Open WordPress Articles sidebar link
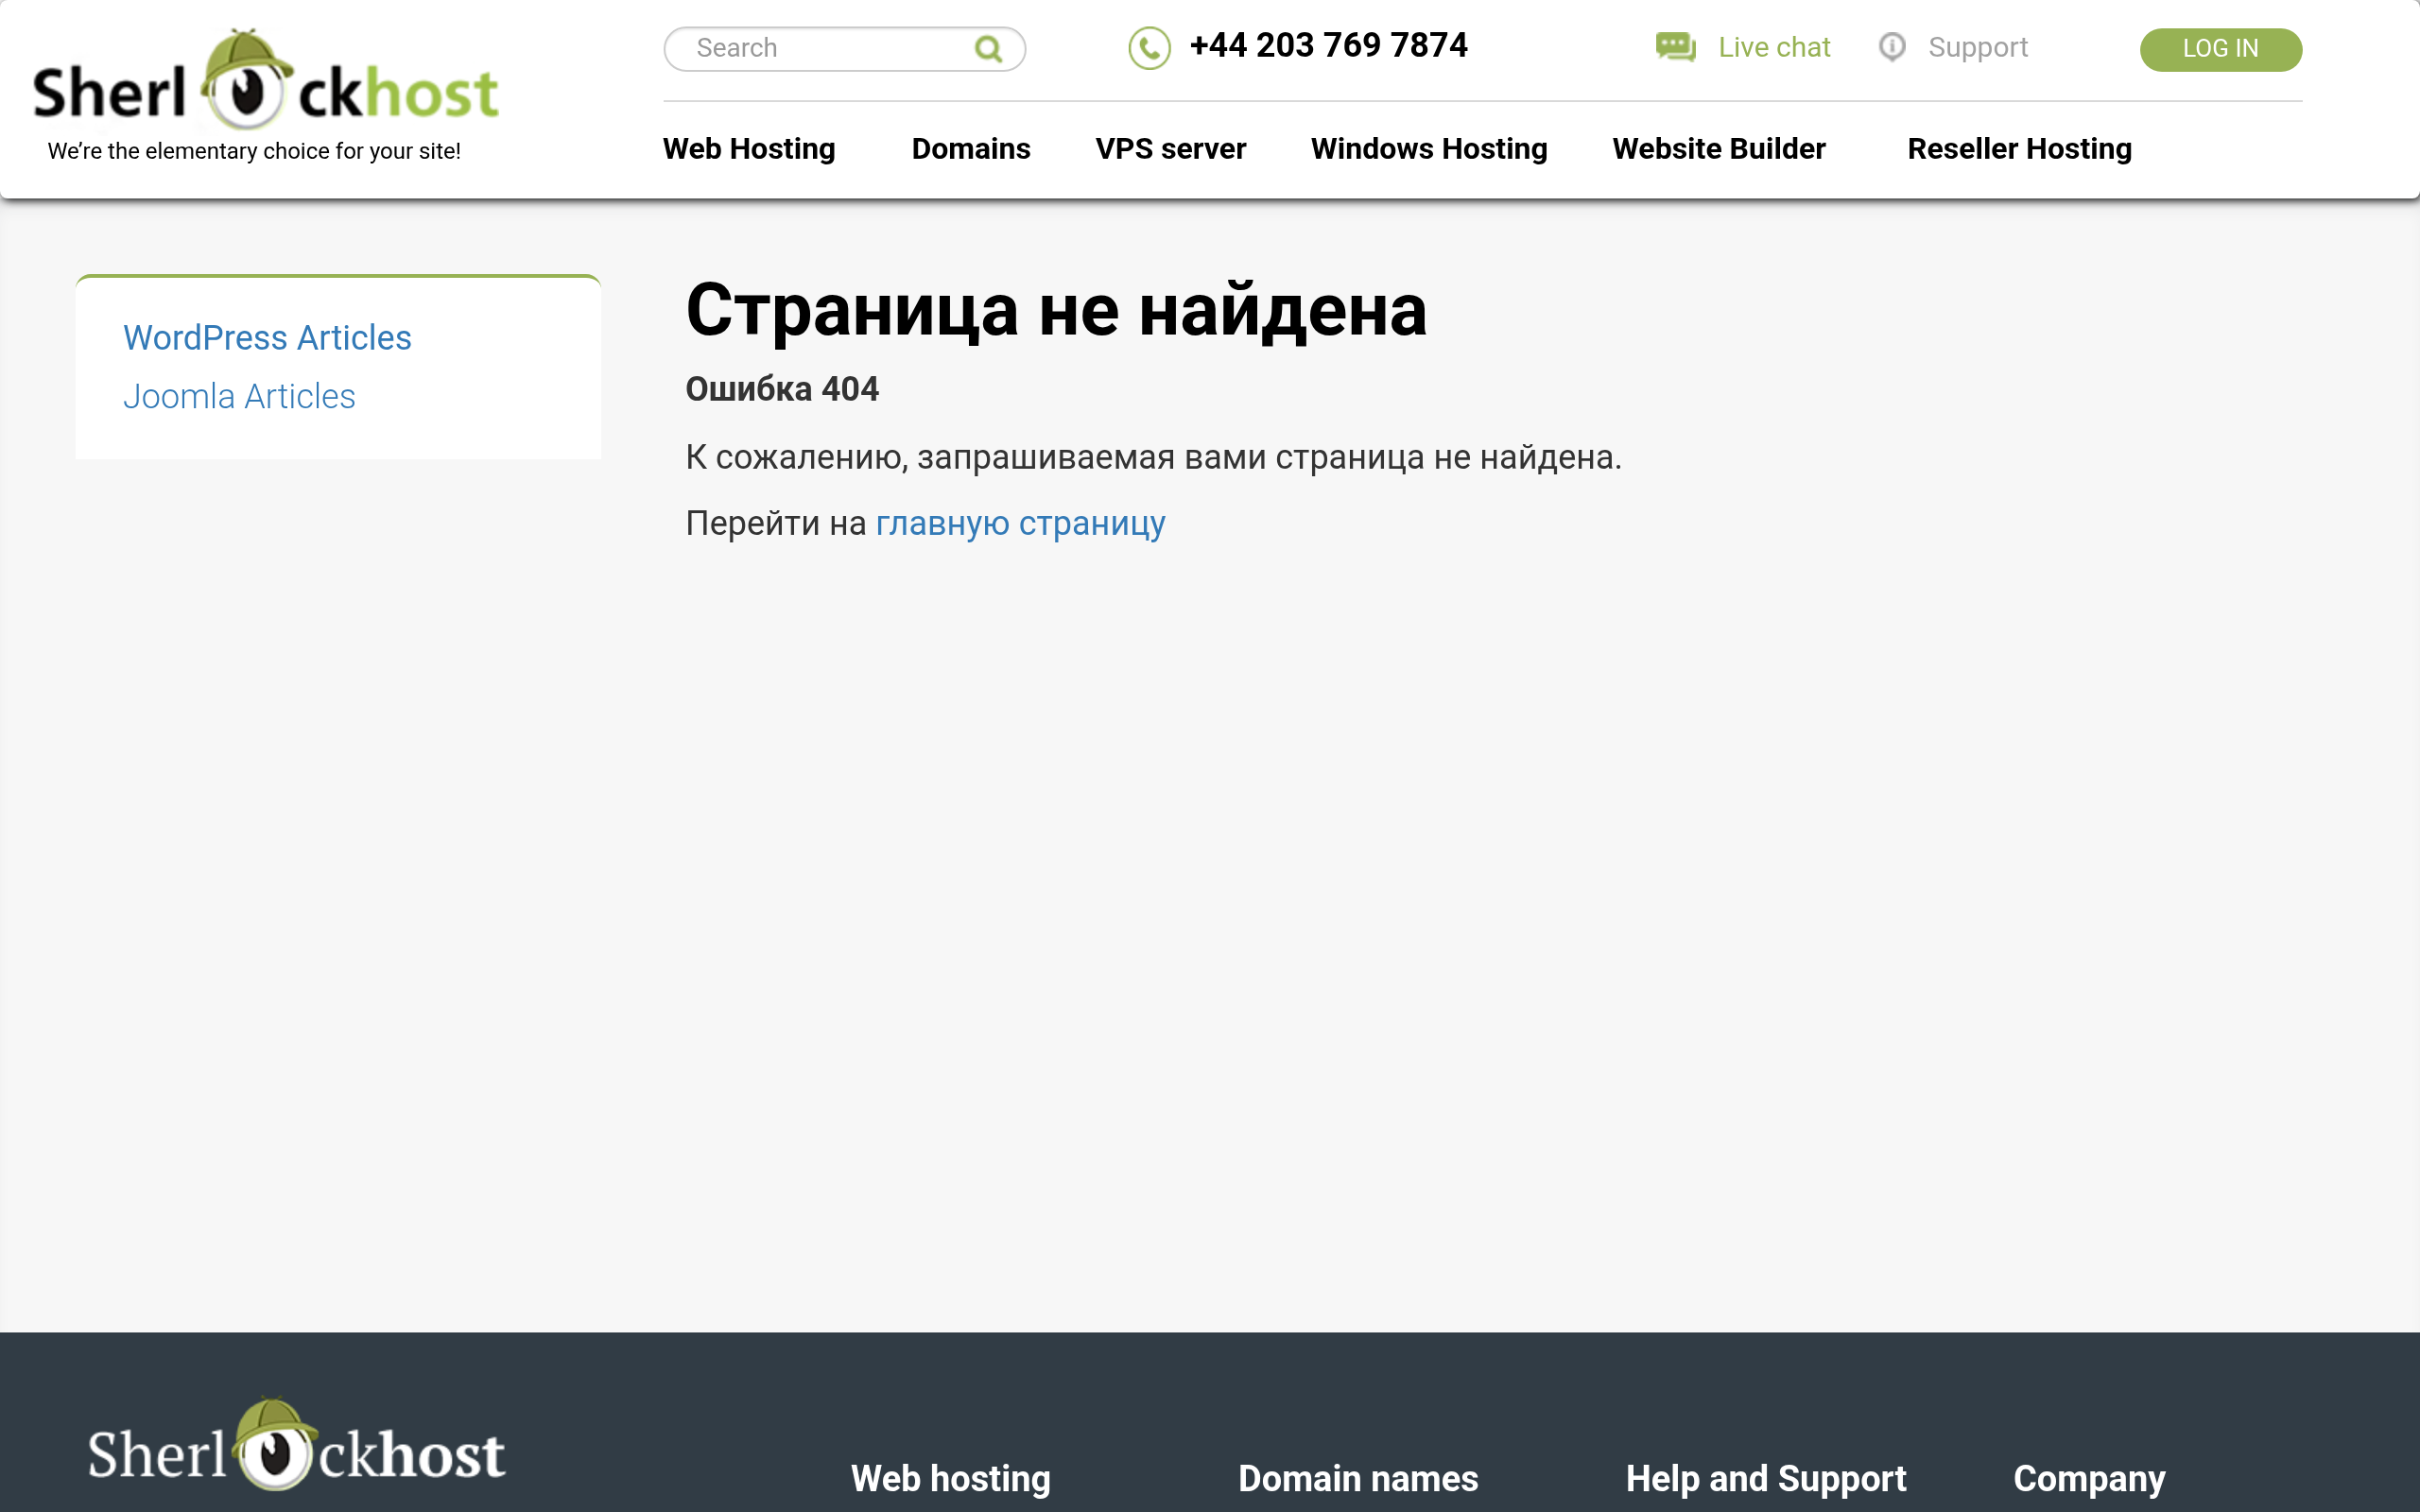This screenshot has height=1512, width=2420. point(267,338)
